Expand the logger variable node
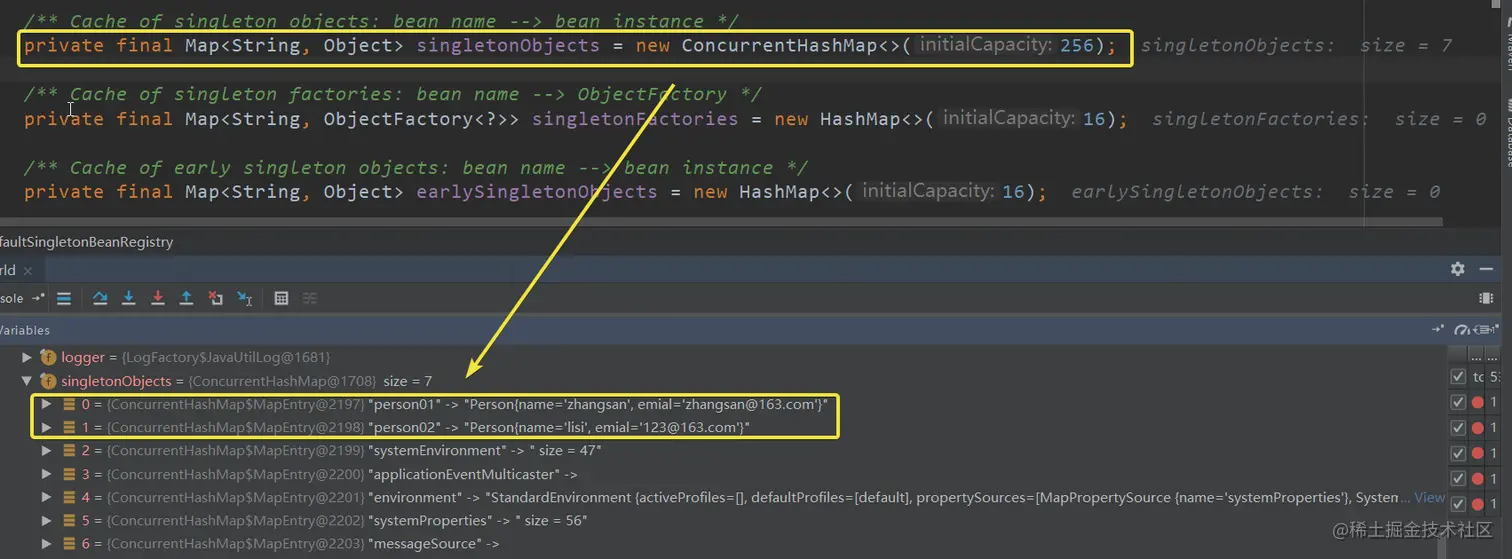1512x559 pixels. click(x=27, y=357)
